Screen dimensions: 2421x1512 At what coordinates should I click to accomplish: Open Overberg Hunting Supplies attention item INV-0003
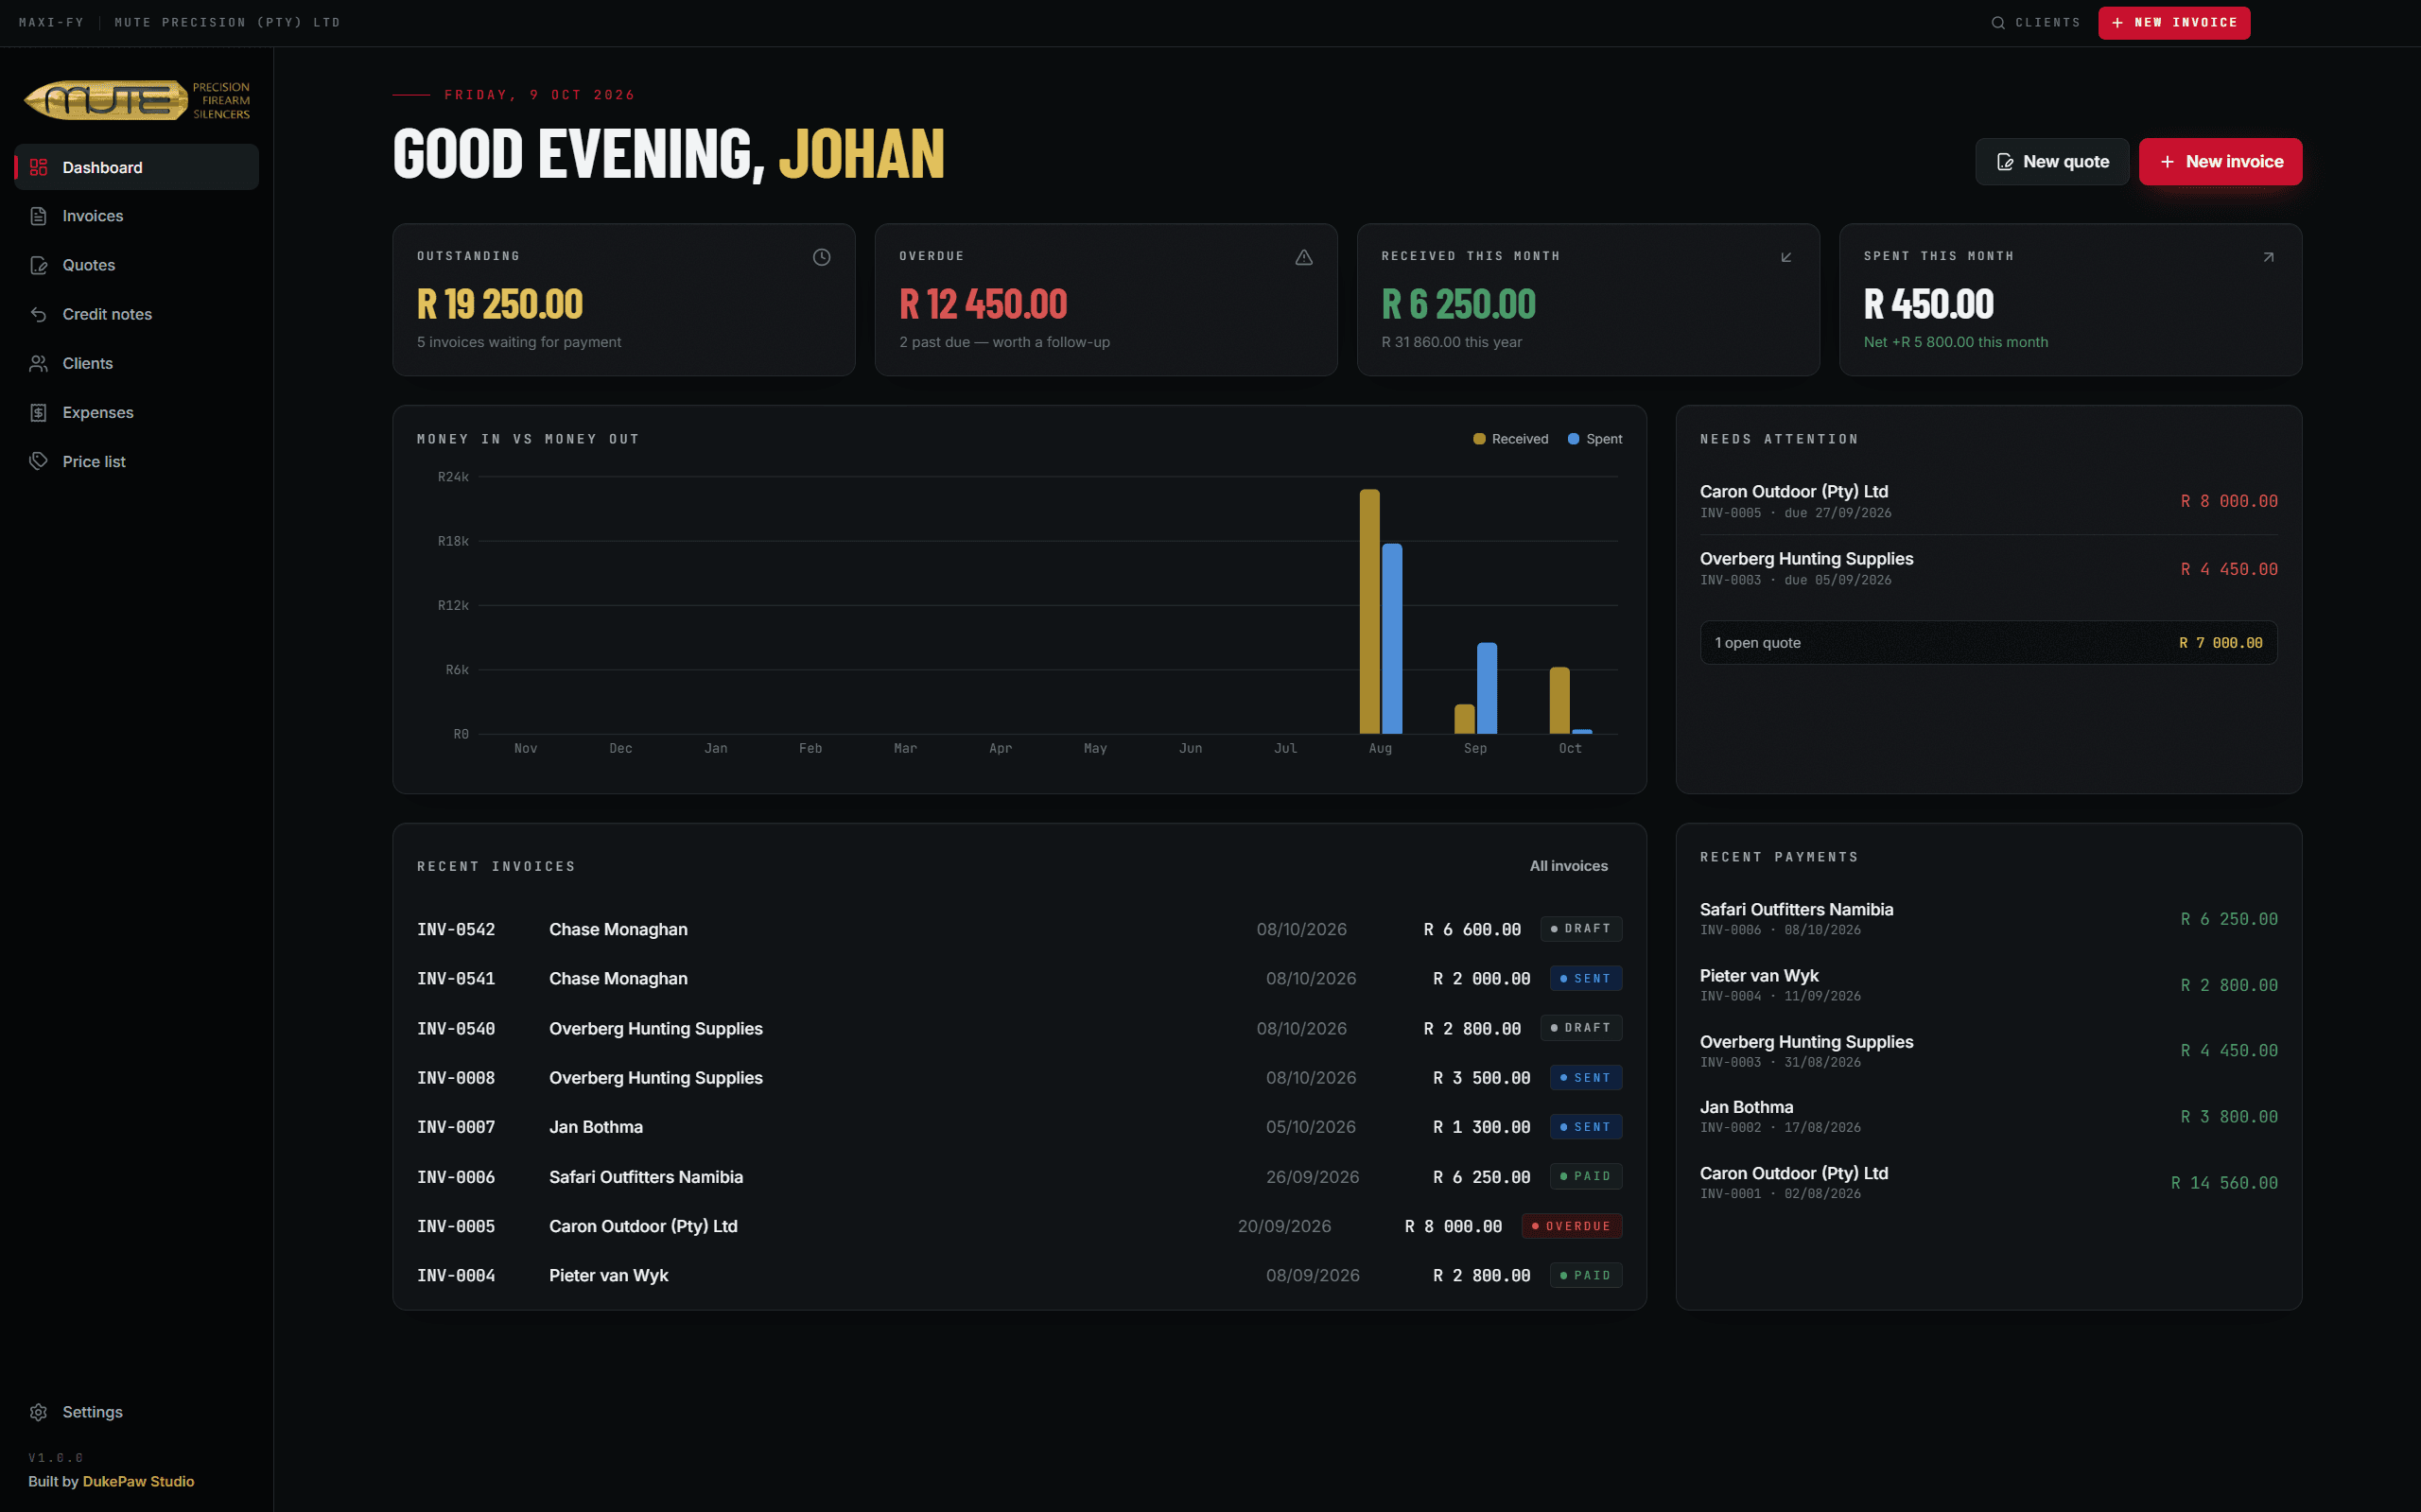pos(1988,568)
